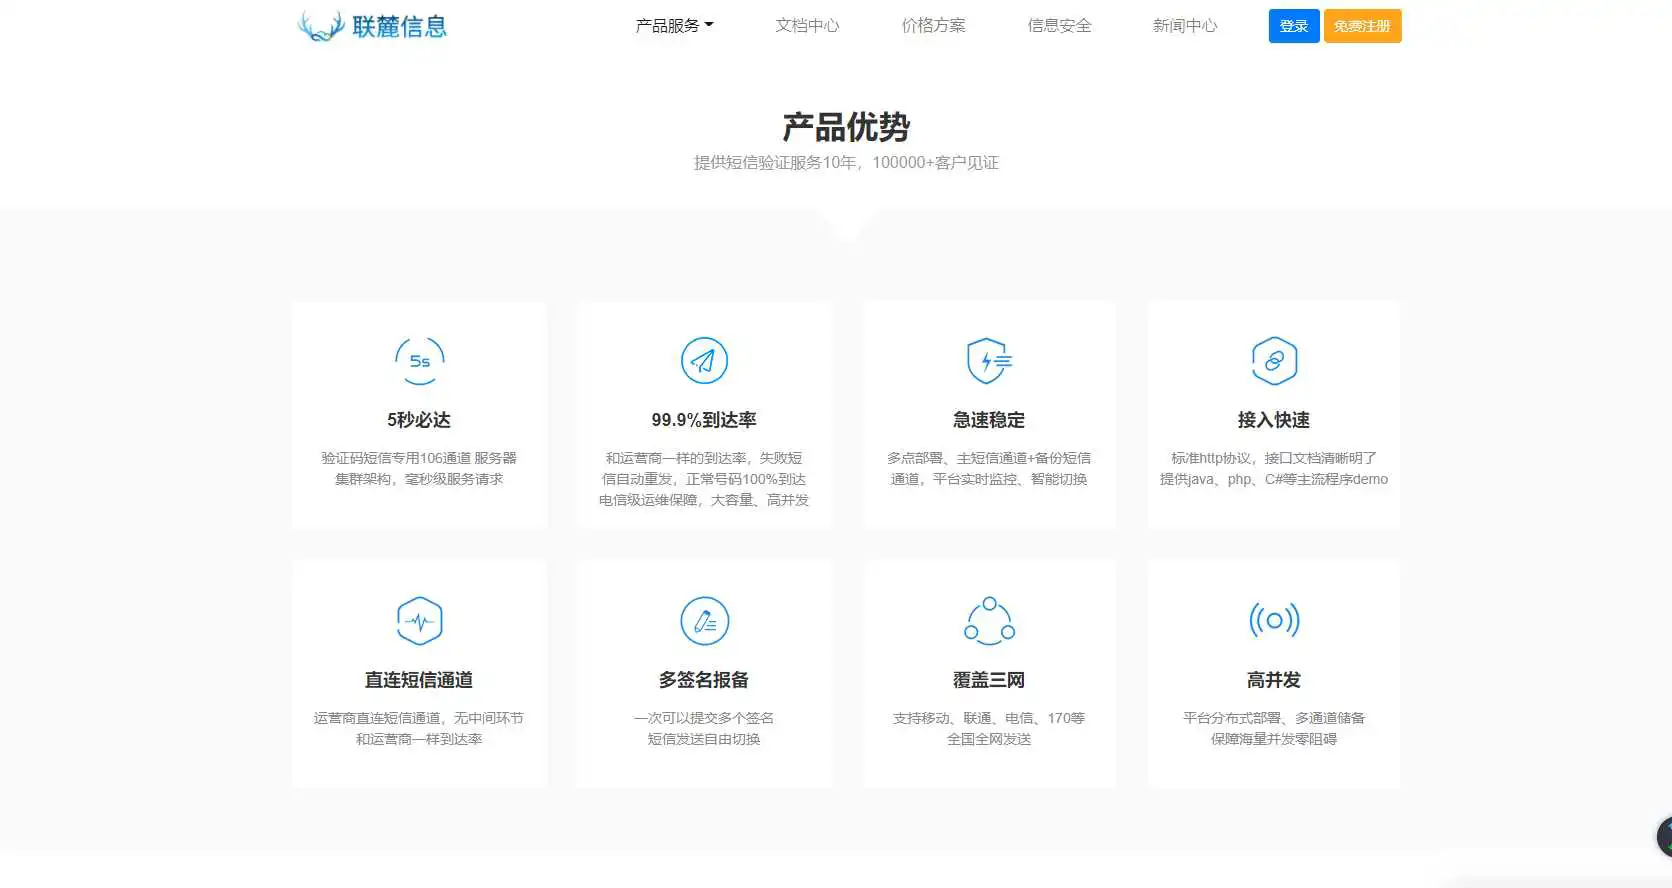Viewport: 1672px width, 888px height.
Task: Open the 文档中心 menu item
Action: tap(807, 26)
